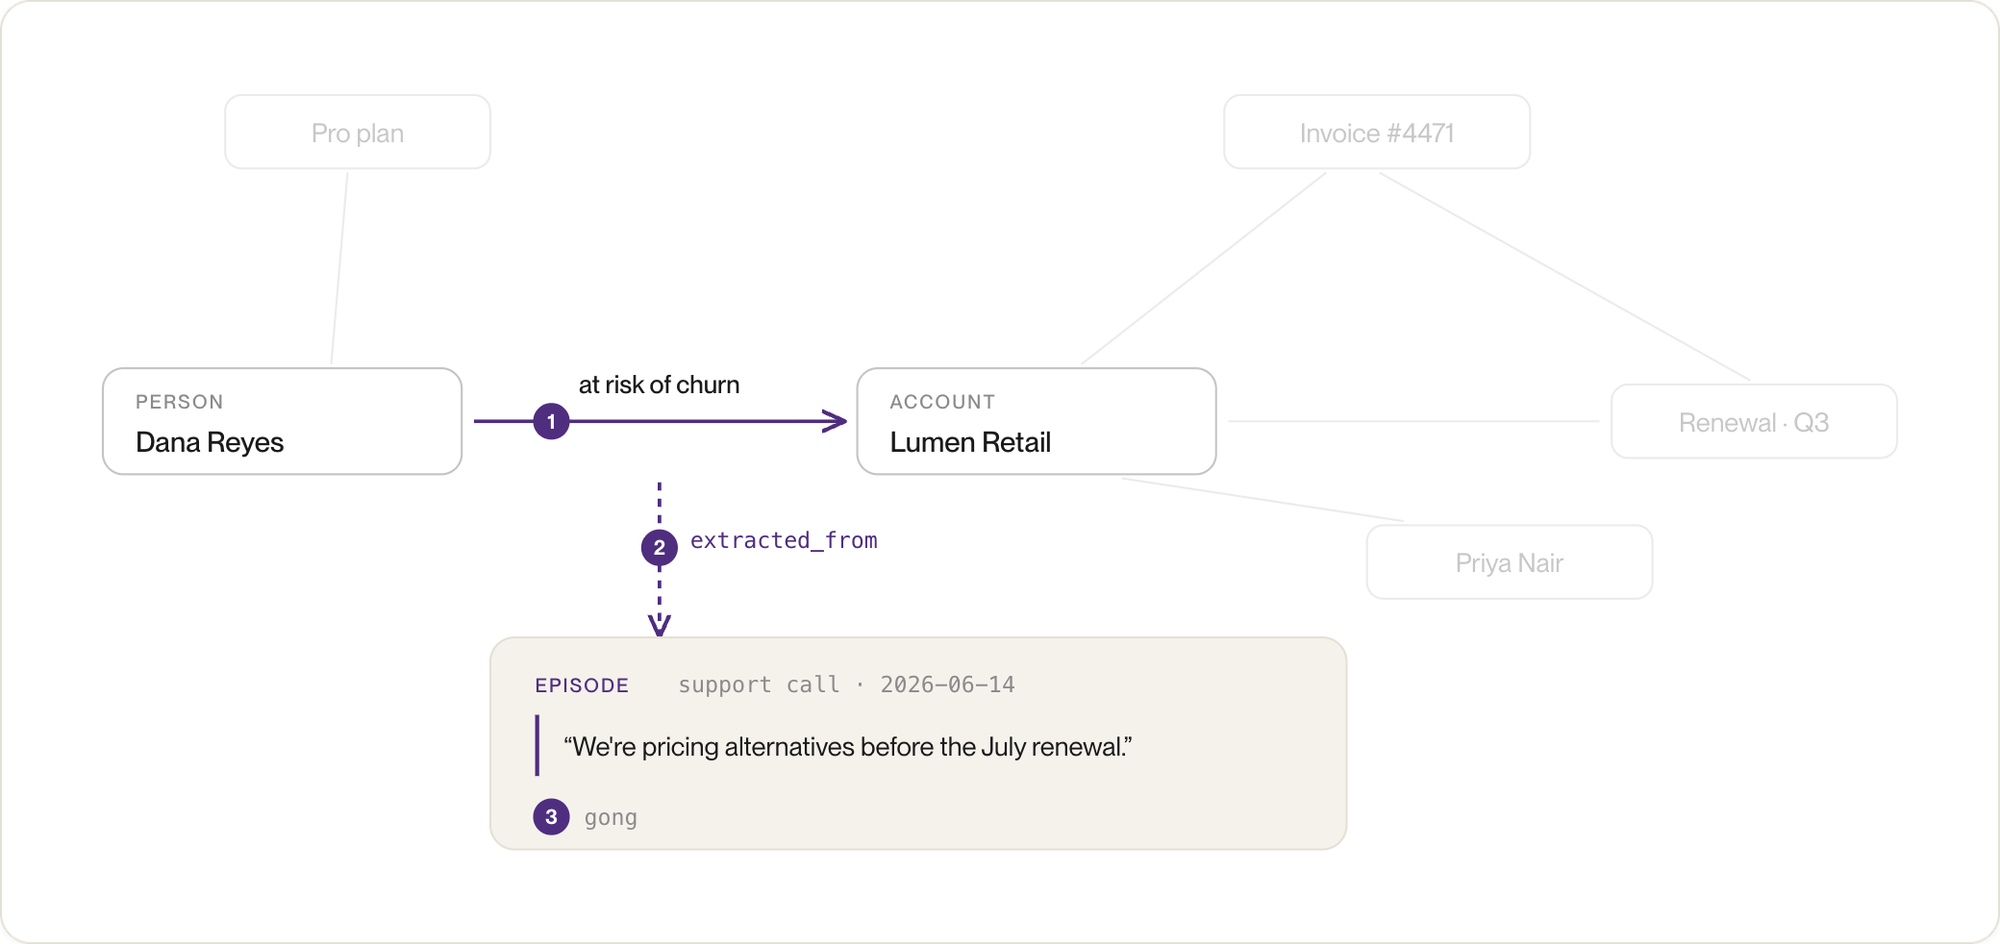Viewport: 2000px width, 944px height.
Task: Click the 'at risk of churn' edge label
Action: (659, 385)
